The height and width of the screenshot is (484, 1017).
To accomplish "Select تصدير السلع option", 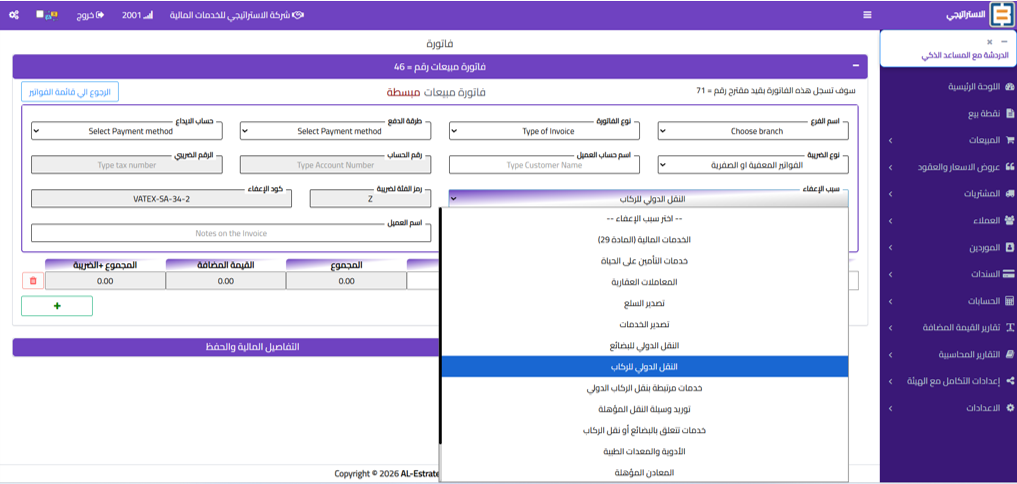I will click(x=644, y=303).
